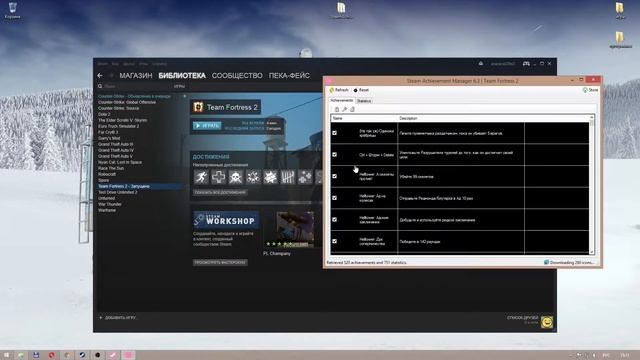
Task: Switch to the Statistics tab
Action: pos(364,101)
